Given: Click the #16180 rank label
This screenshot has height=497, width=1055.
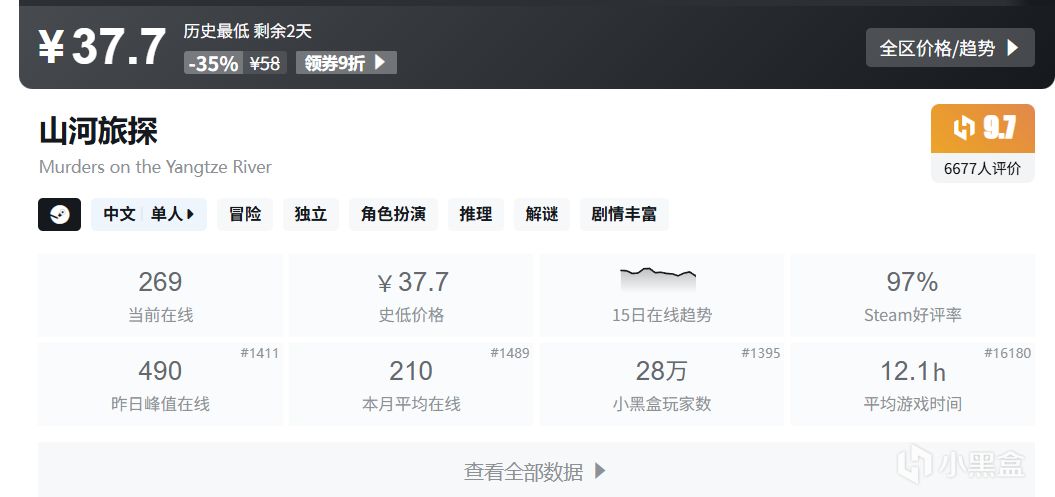Looking at the screenshot, I should click(1007, 352).
